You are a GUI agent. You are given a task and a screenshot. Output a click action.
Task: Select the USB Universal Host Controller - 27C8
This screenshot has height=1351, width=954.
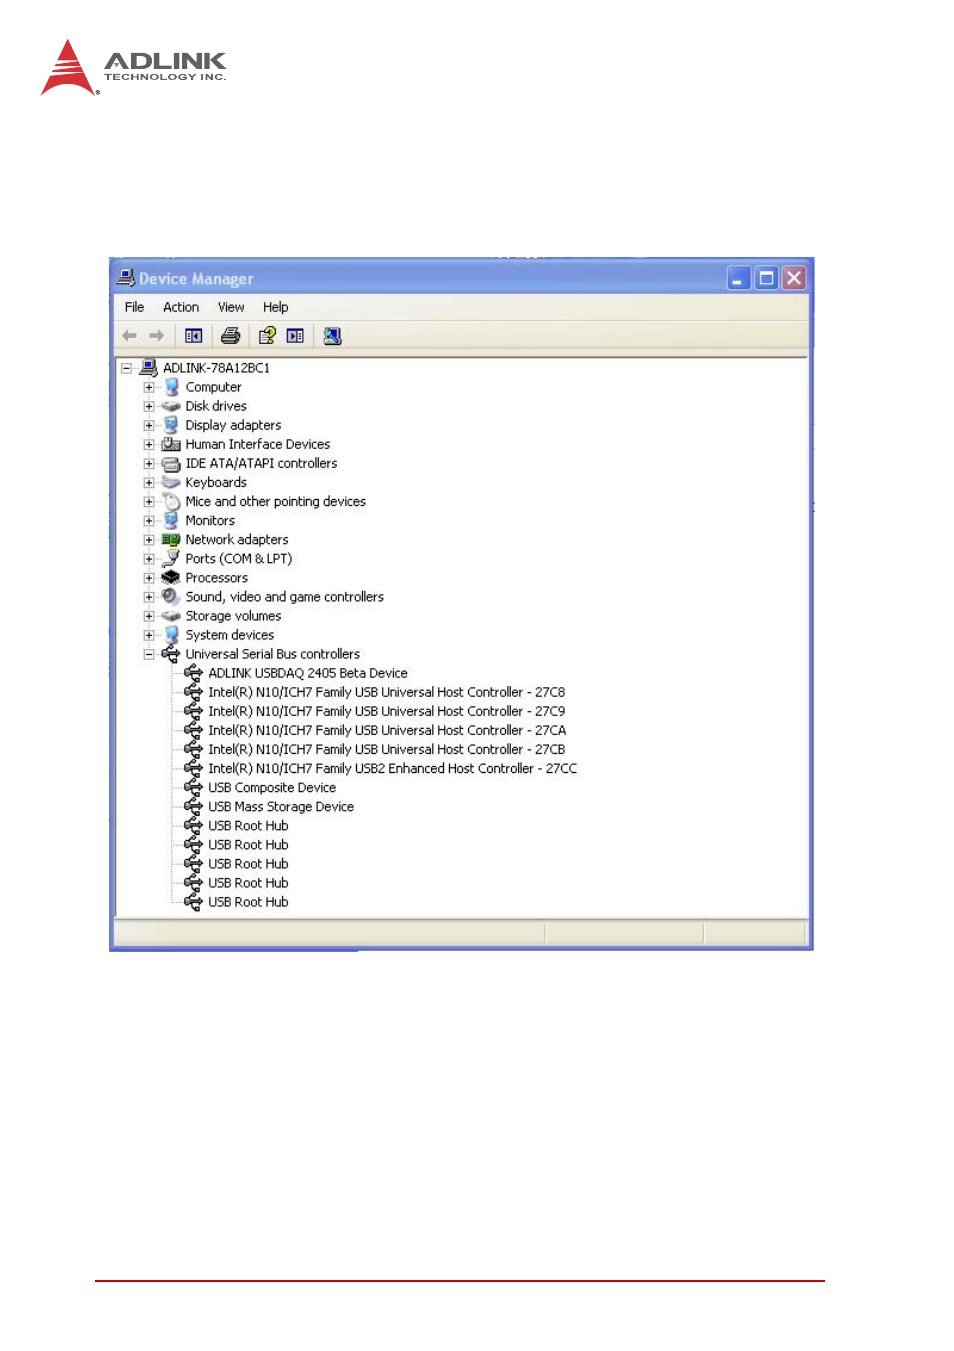click(386, 692)
